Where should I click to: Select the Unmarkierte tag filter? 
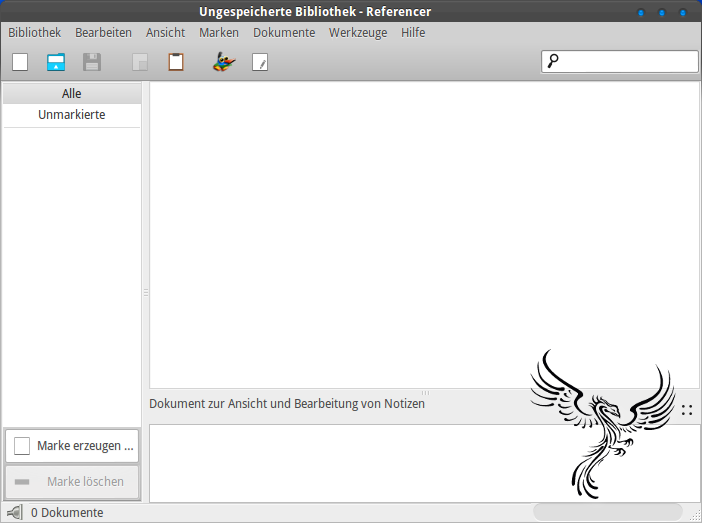(x=72, y=115)
